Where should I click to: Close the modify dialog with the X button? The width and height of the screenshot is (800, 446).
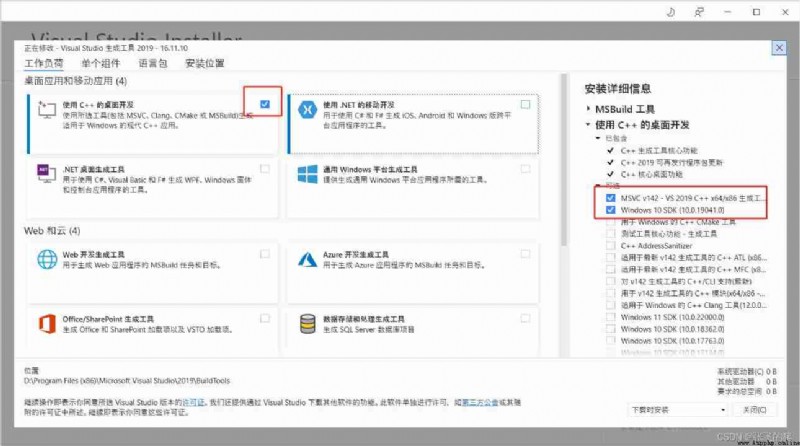[x=779, y=48]
